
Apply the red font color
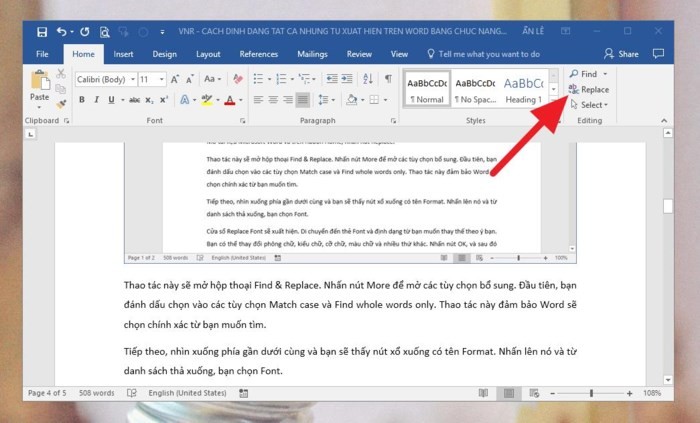pos(230,100)
